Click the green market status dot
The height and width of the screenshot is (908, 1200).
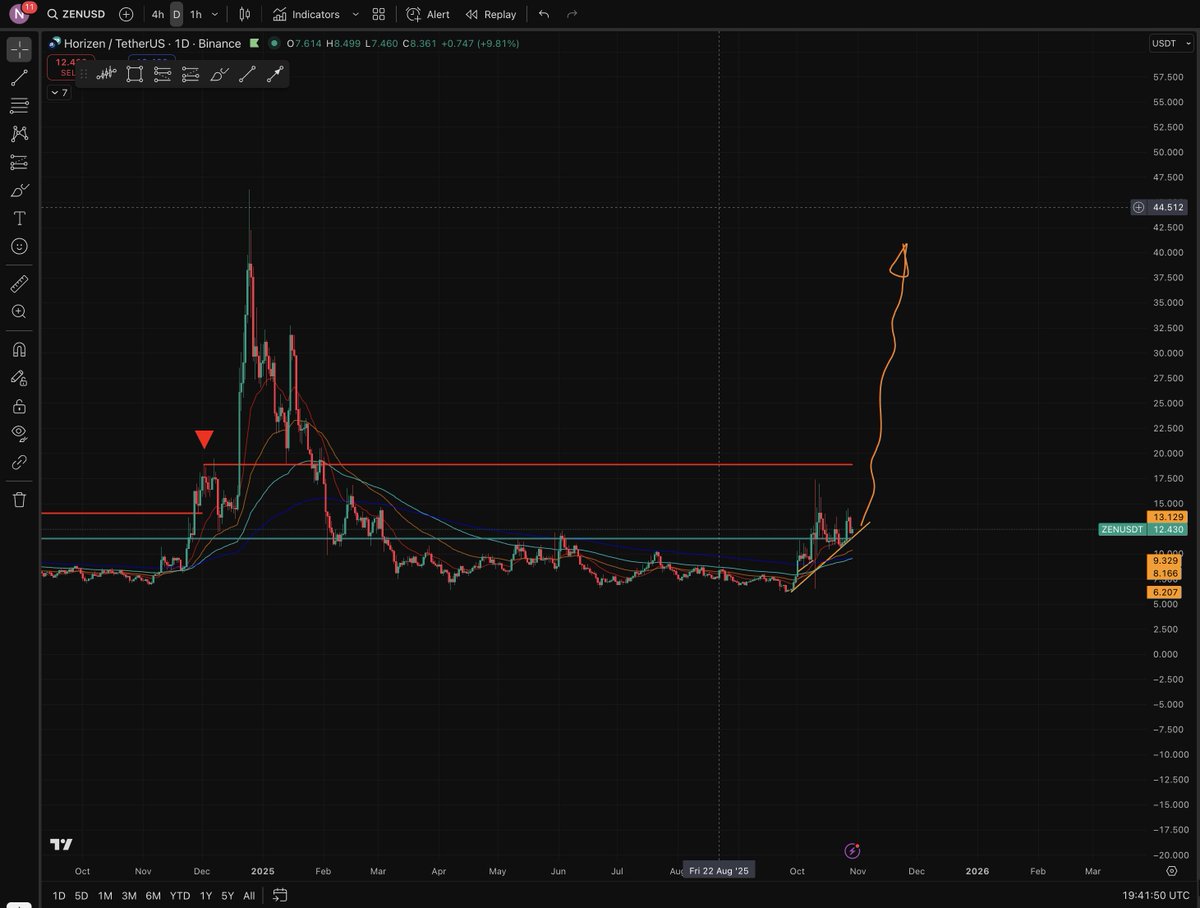click(x=273, y=43)
